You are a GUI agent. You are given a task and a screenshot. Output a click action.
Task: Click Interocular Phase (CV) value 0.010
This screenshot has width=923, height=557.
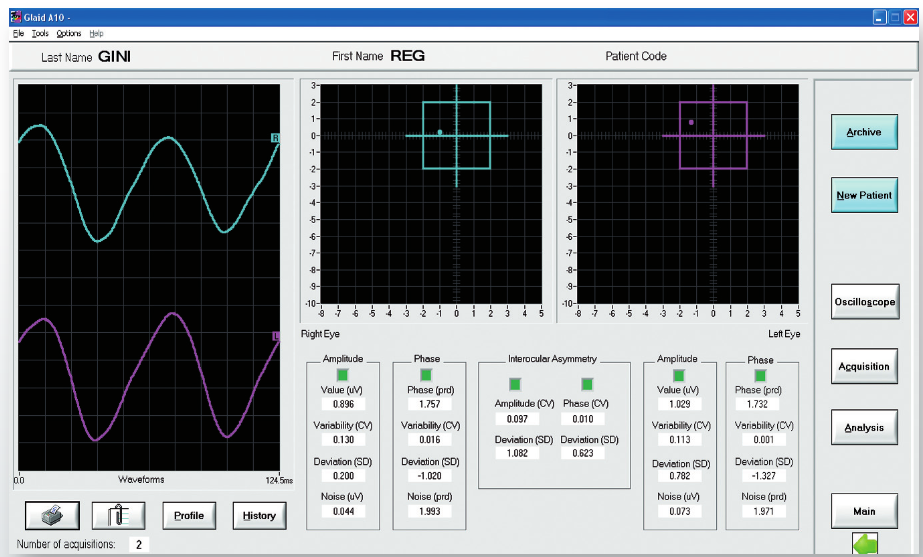point(583,419)
